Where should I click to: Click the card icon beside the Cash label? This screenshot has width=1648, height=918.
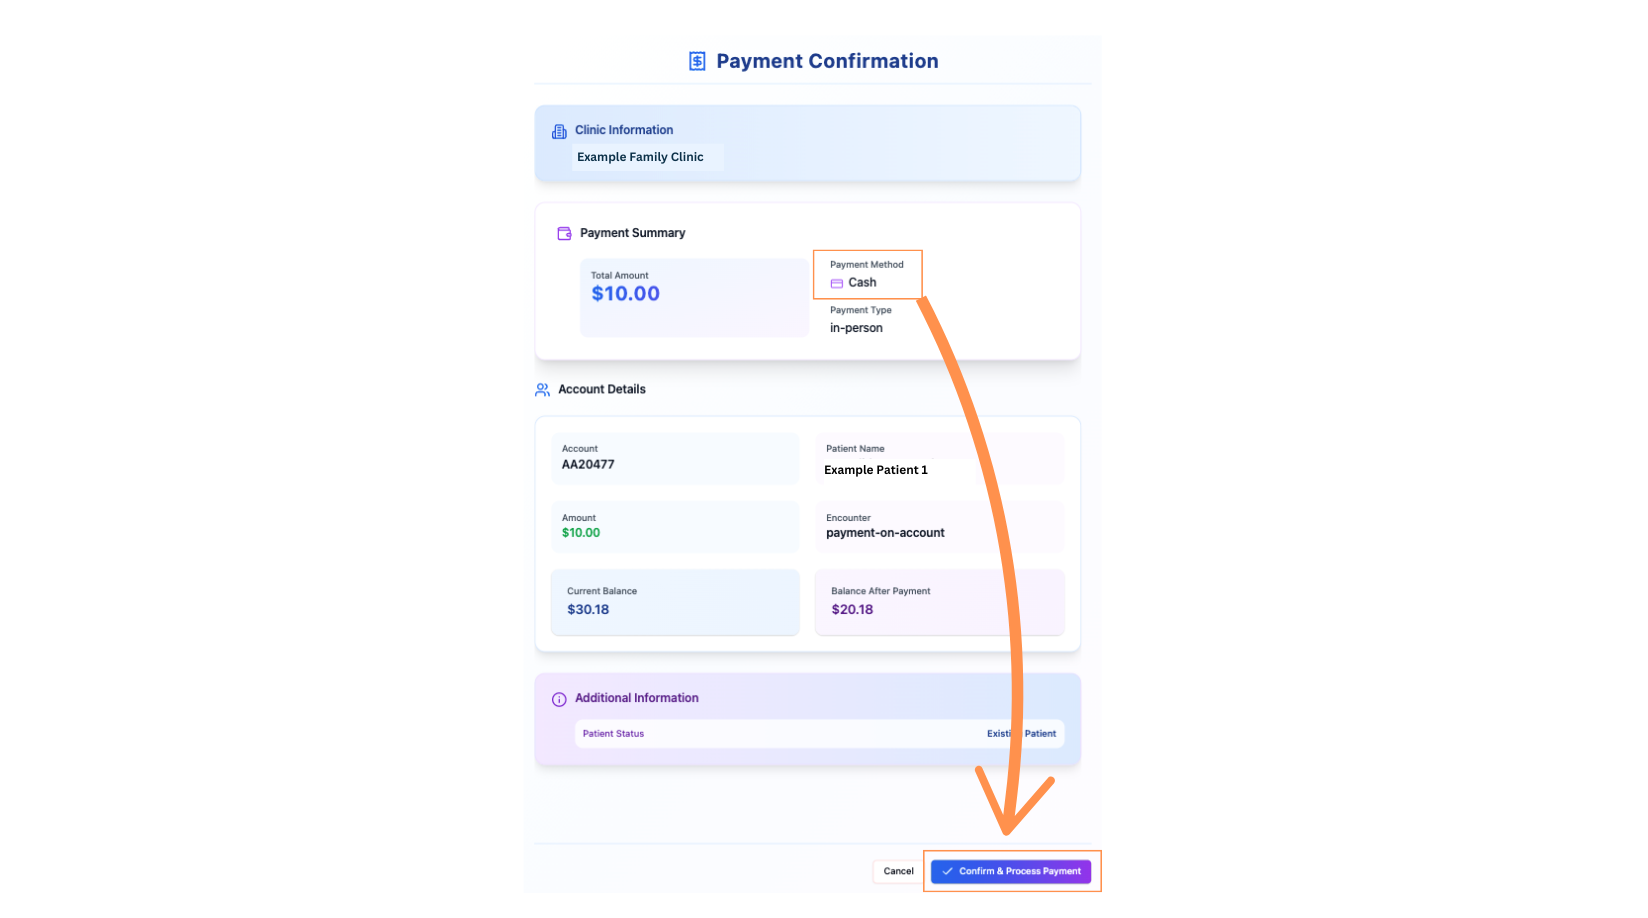click(x=837, y=282)
